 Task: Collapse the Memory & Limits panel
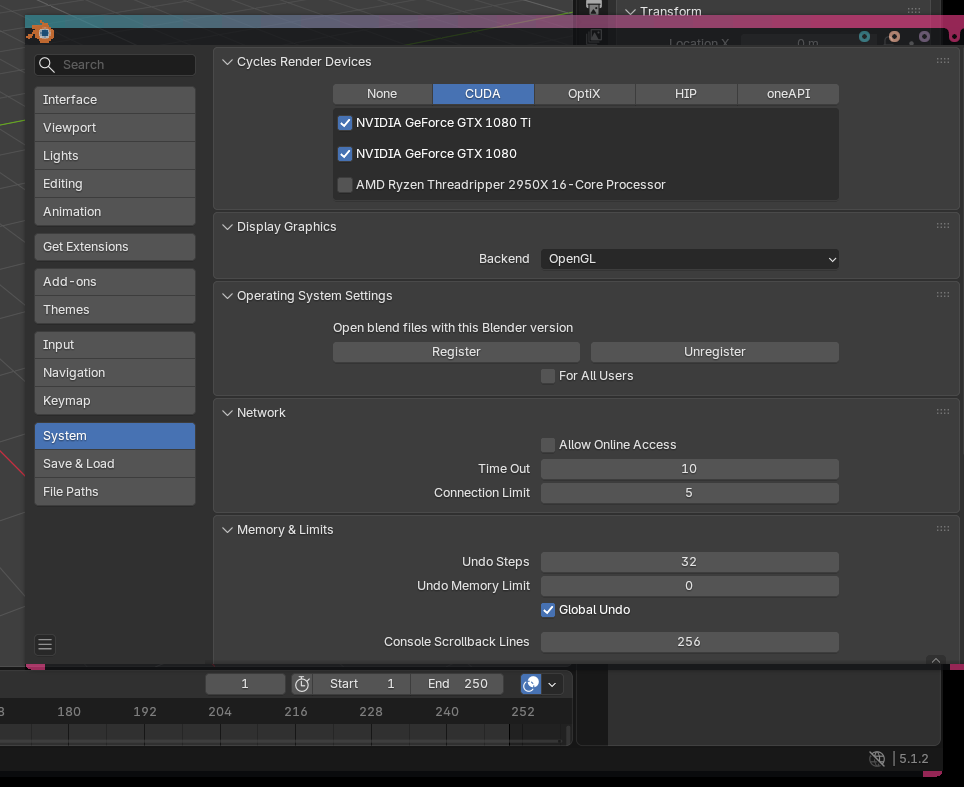[x=227, y=530]
